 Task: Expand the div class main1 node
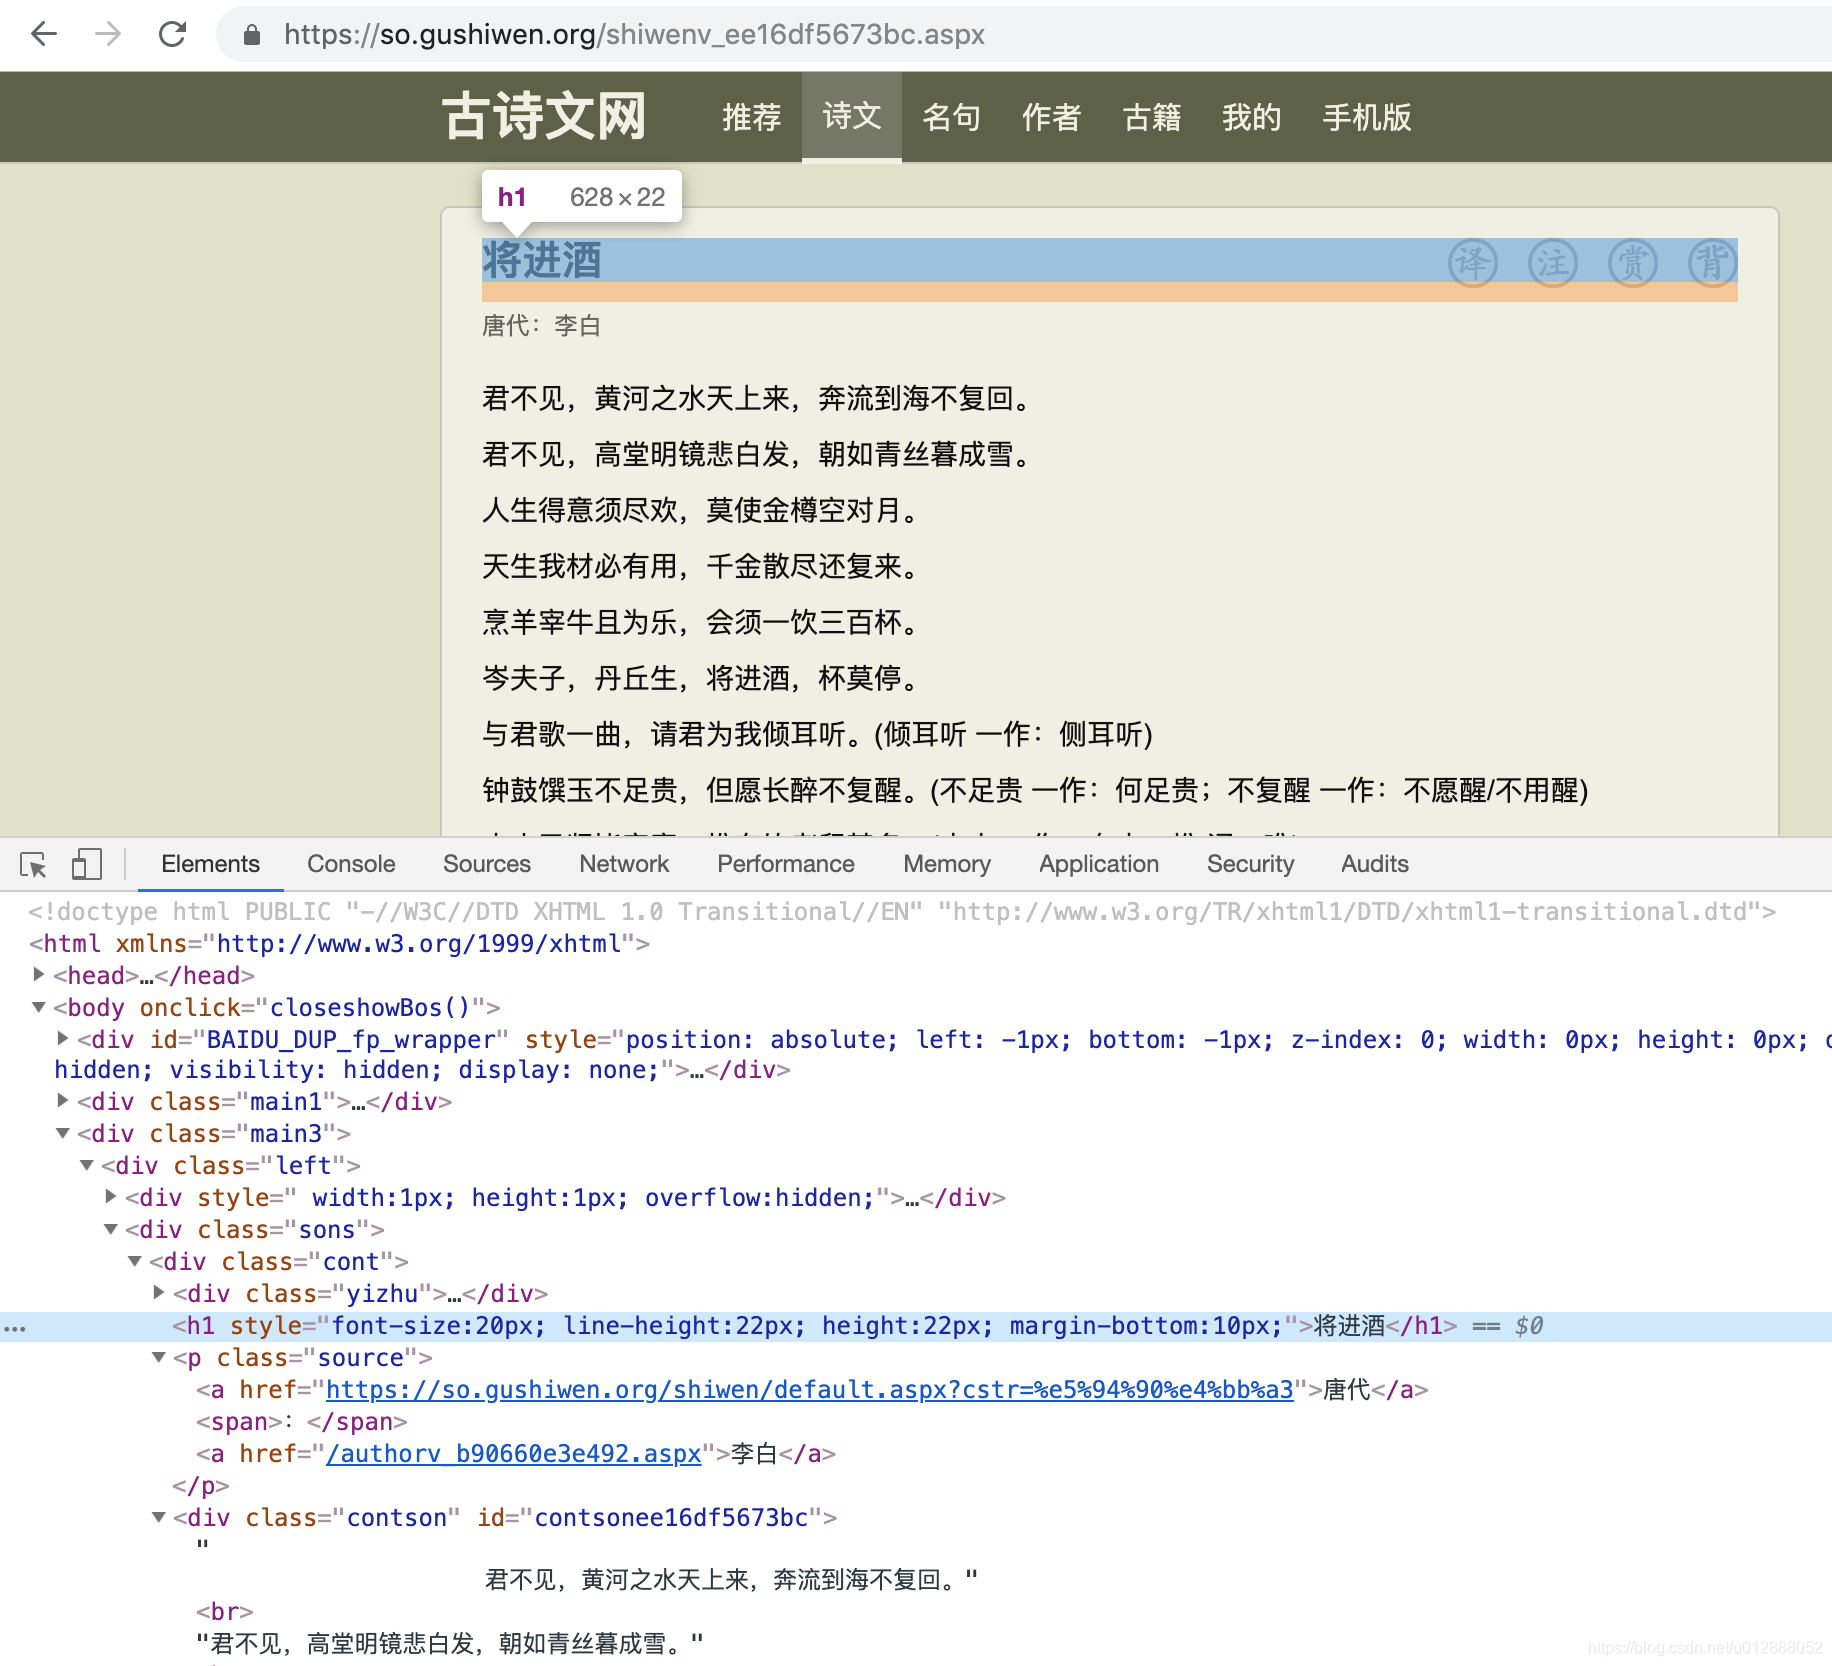pos(63,1100)
